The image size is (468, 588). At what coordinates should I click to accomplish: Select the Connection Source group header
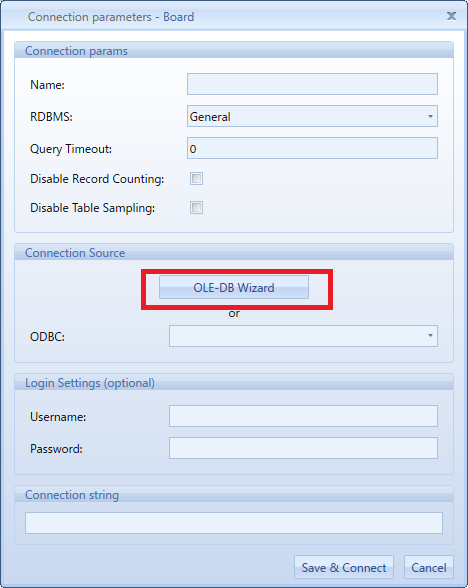pyautogui.click(x=75, y=253)
